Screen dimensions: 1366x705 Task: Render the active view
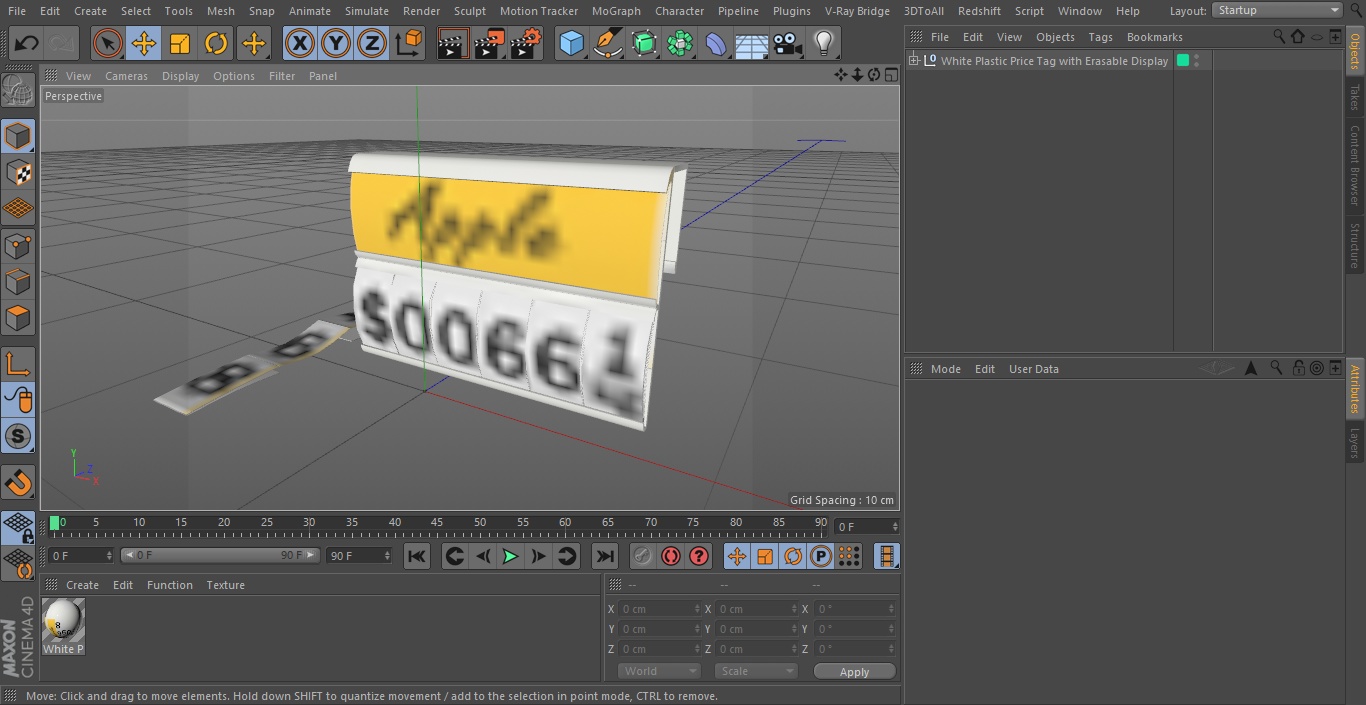453,43
